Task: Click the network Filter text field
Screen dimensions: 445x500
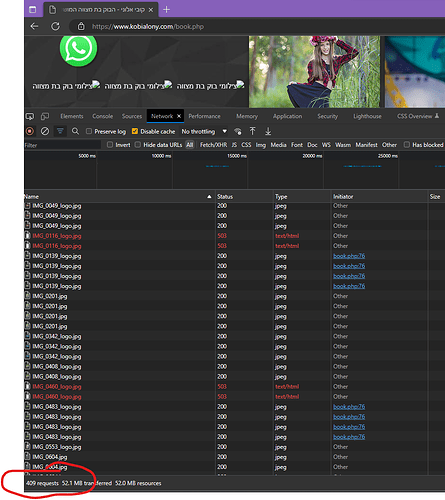Action: point(62,145)
